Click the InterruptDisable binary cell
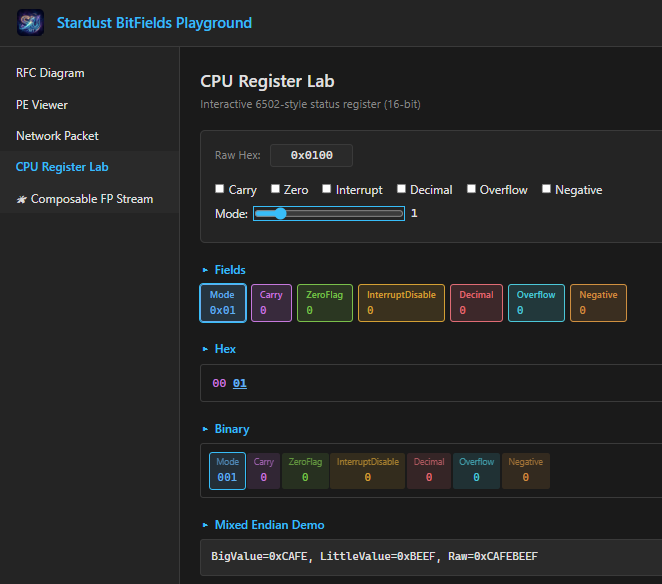This screenshot has width=662, height=584. coord(368,471)
